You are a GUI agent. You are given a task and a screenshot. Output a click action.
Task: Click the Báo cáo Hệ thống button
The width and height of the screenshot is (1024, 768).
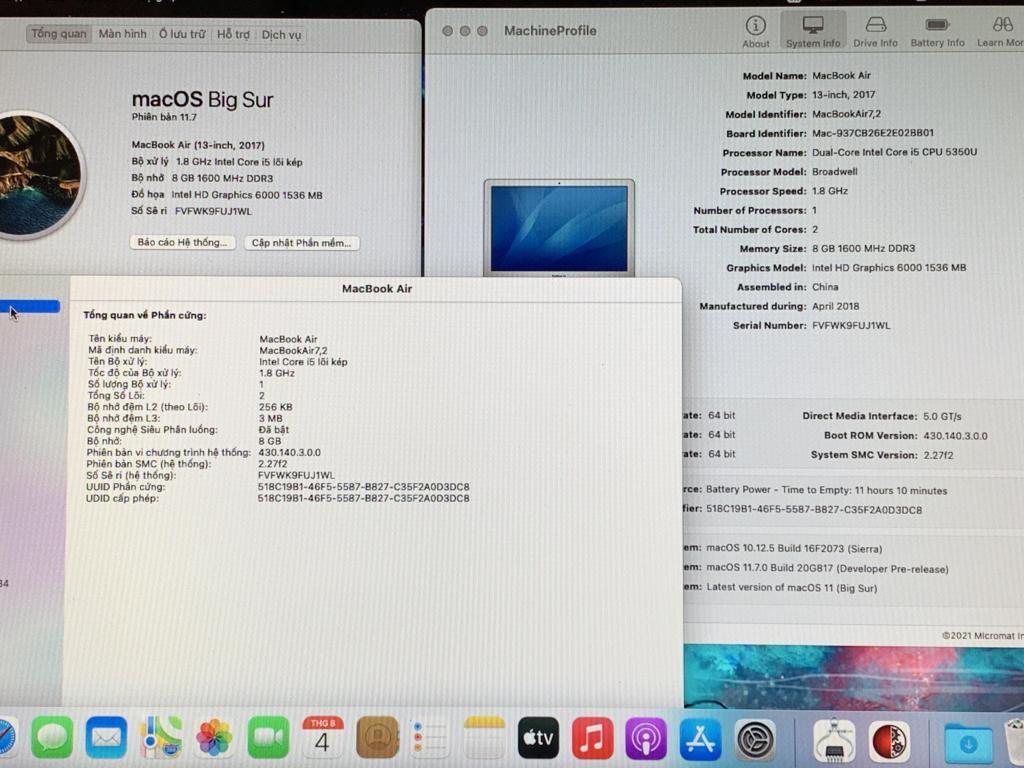pos(182,242)
